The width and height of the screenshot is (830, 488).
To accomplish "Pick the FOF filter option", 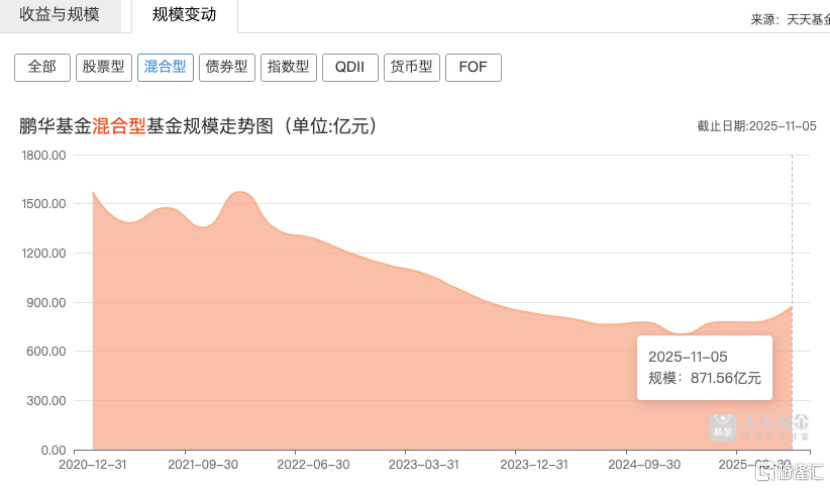I will pos(473,67).
